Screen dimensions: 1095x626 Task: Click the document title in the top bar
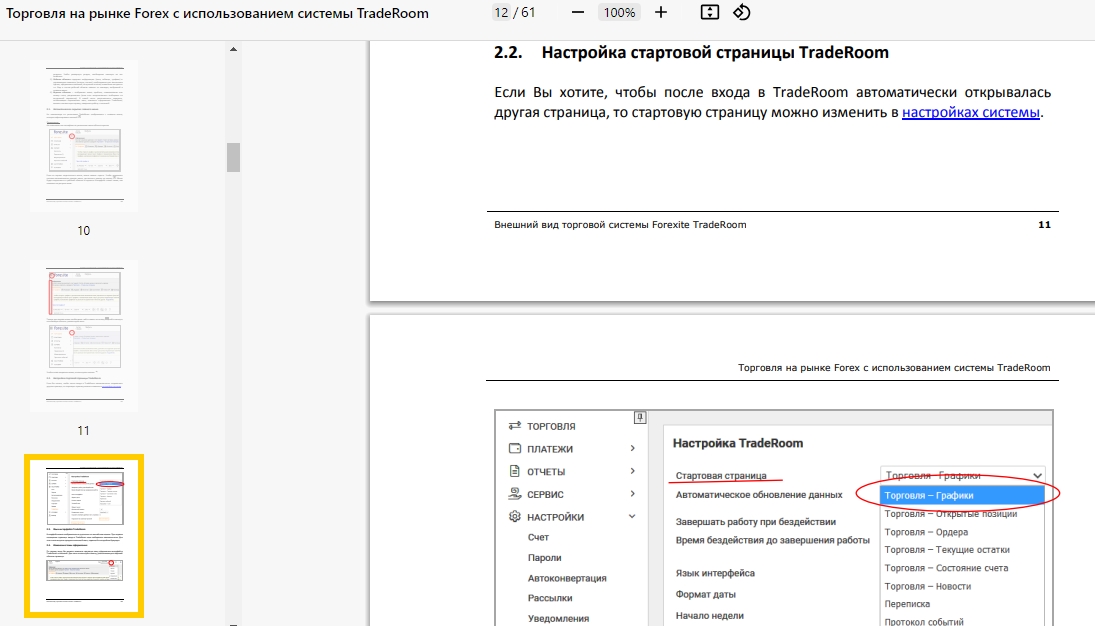pos(217,13)
